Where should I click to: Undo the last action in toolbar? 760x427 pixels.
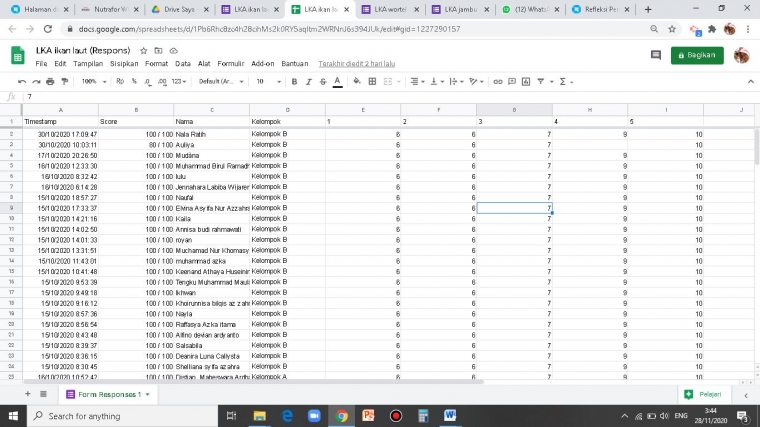(22, 81)
